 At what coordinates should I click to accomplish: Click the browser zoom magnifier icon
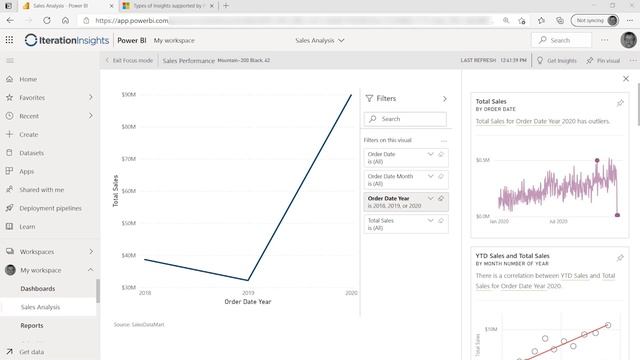(x=506, y=20)
